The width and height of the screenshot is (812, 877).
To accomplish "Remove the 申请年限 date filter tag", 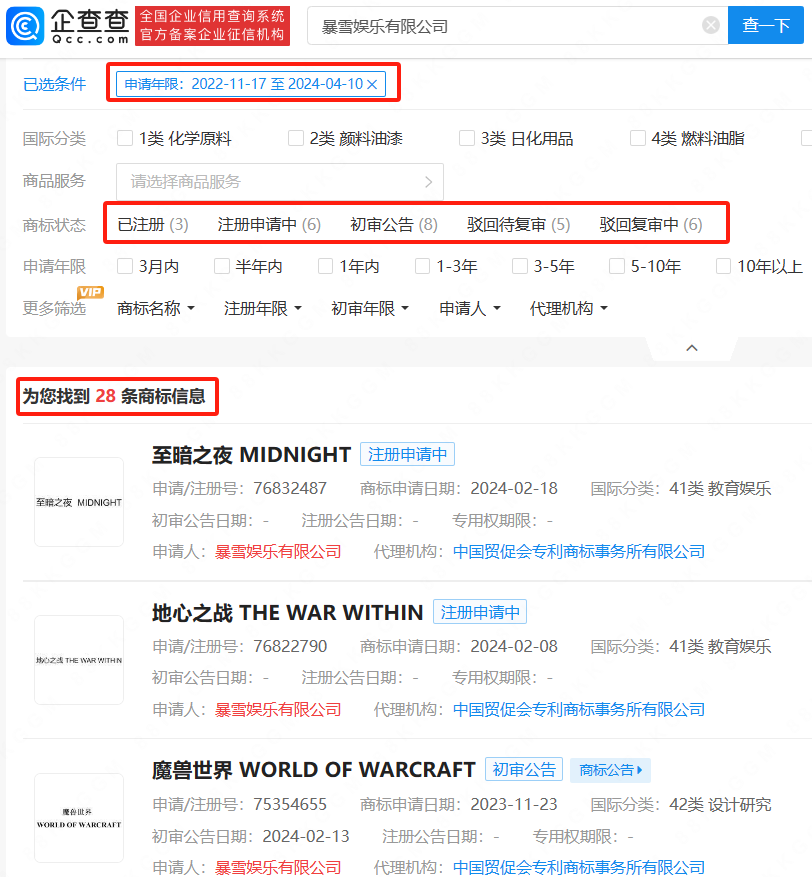I will 372,84.
